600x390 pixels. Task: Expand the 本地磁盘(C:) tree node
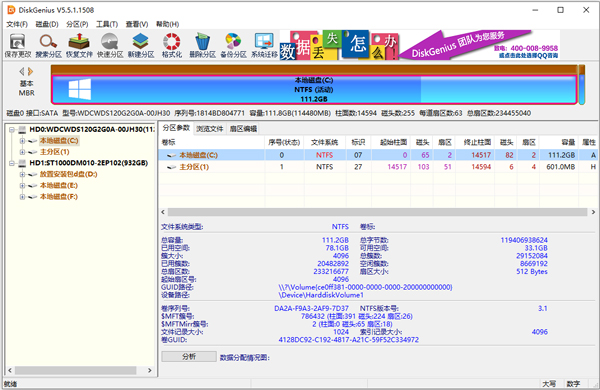click(22, 141)
